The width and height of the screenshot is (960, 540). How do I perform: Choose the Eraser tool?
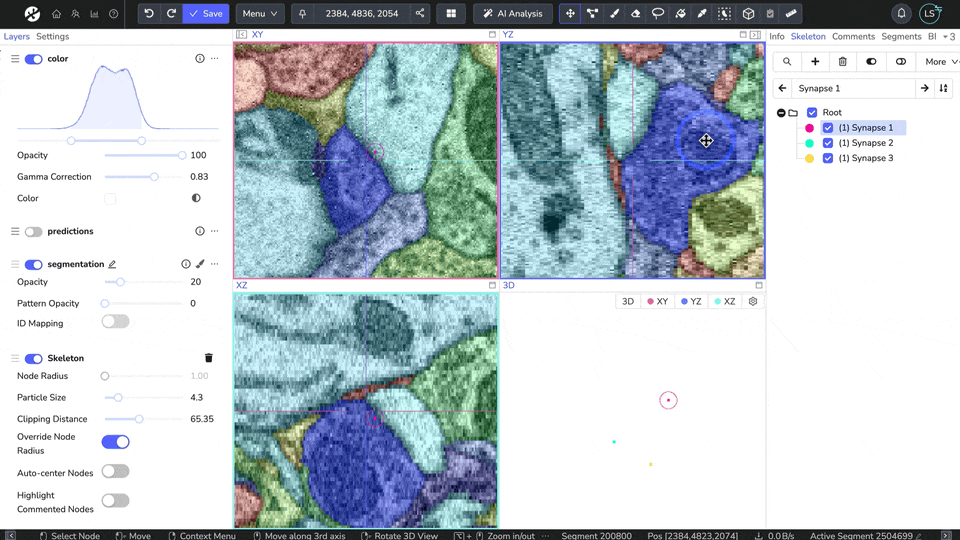636,14
